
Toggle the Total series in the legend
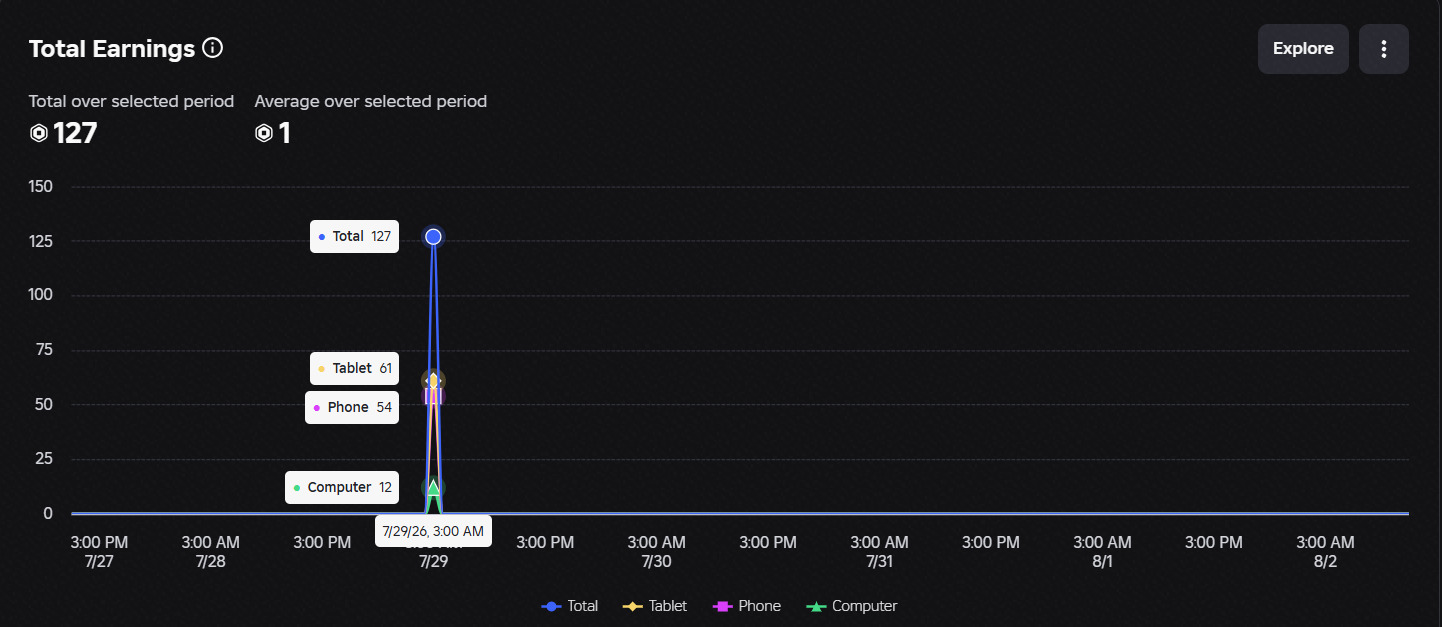click(570, 606)
